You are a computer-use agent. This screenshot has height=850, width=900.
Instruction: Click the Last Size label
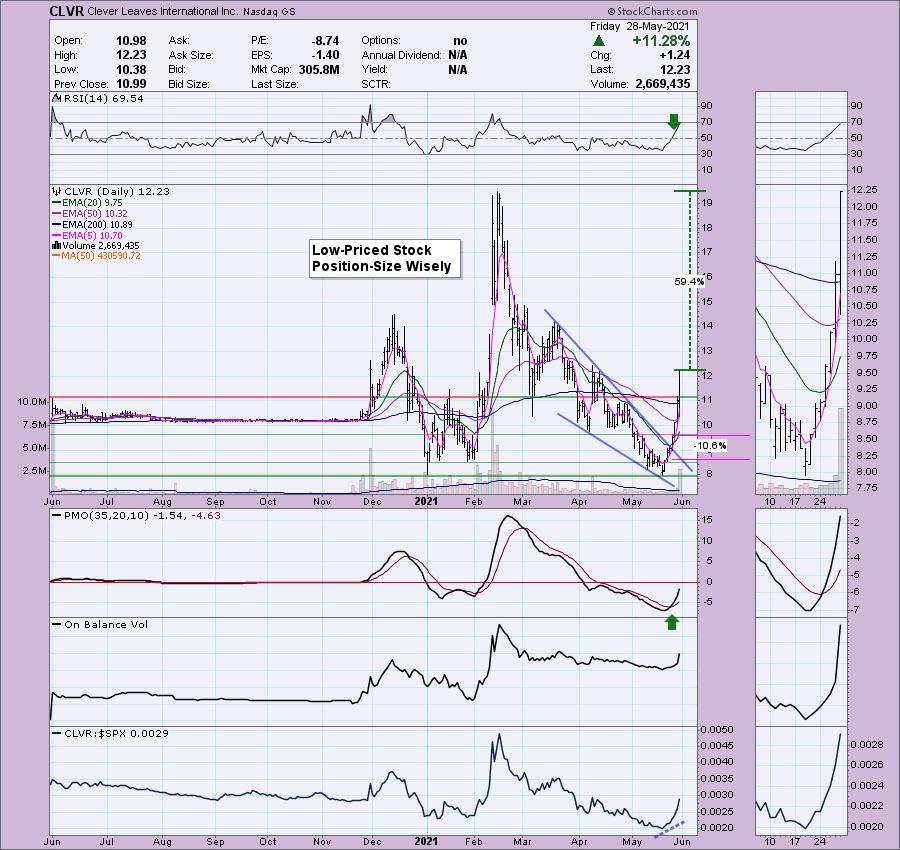(274, 84)
